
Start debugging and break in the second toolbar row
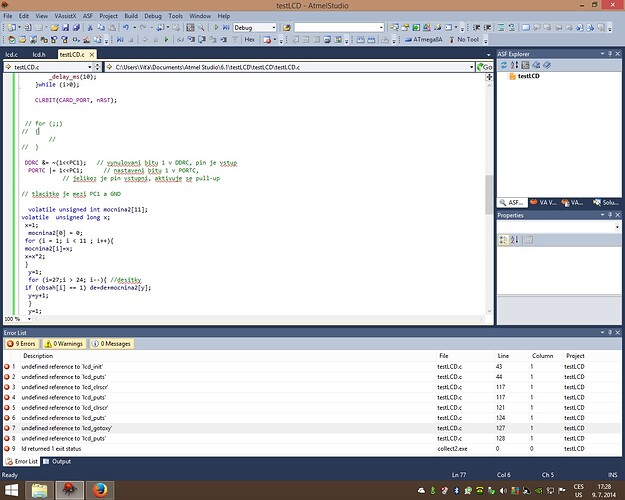tap(120, 39)
